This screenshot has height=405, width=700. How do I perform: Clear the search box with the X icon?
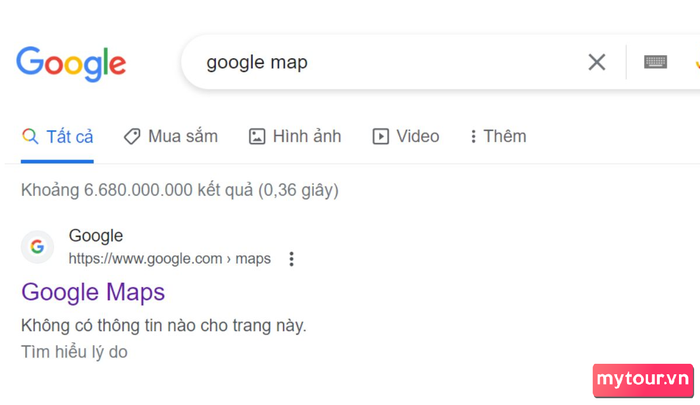pyautogui.click(x=596, y=62)
